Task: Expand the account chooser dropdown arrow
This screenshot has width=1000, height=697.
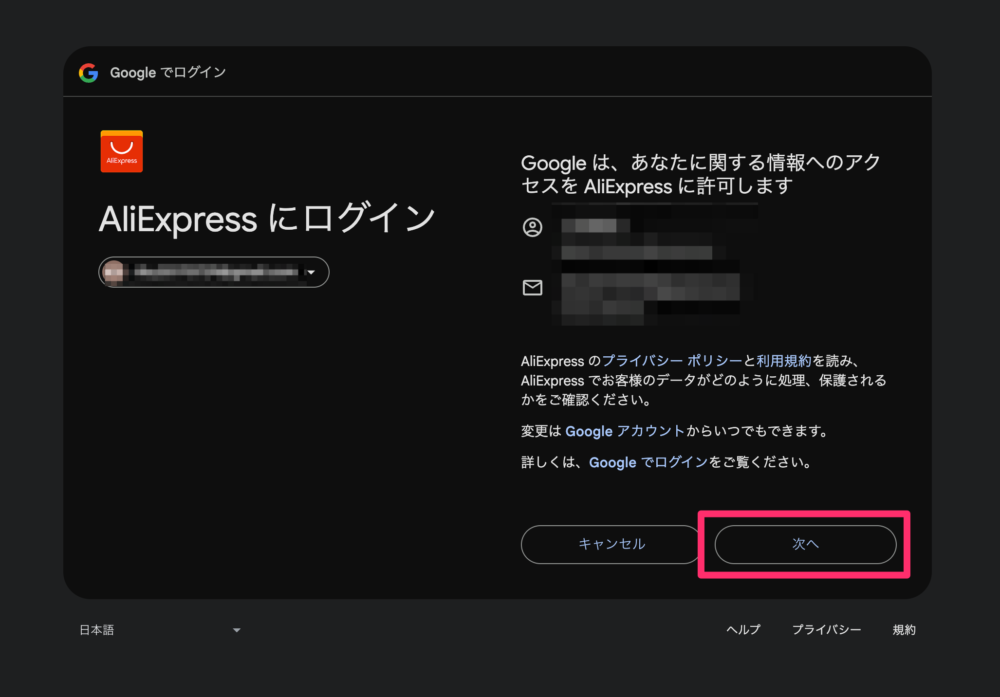Action: (x=311, y=272)
